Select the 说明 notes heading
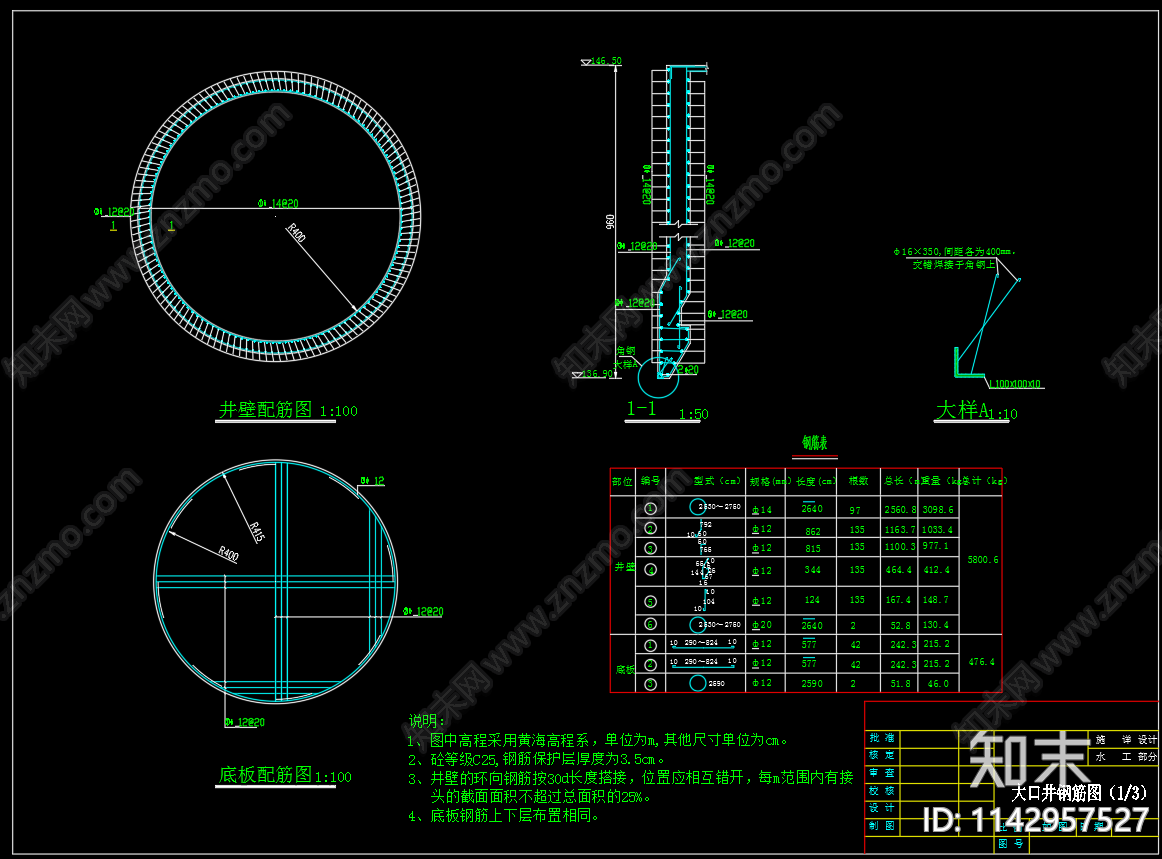 (x=427, y=721)
